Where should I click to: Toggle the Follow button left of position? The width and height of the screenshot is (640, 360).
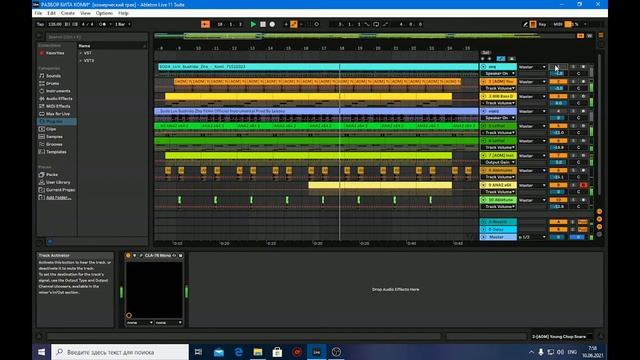[205, 24]
